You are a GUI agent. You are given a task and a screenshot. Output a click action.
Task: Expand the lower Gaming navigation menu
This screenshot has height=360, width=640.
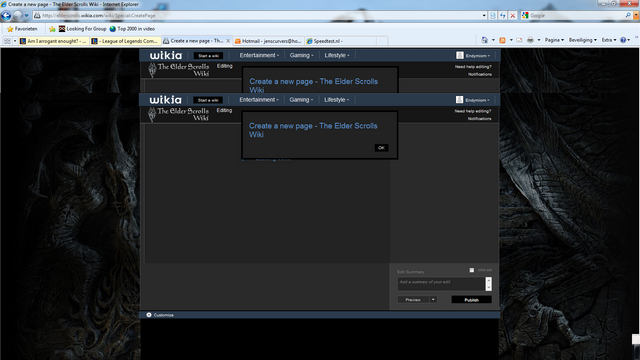pyautogui.click(x=301, y=100)
